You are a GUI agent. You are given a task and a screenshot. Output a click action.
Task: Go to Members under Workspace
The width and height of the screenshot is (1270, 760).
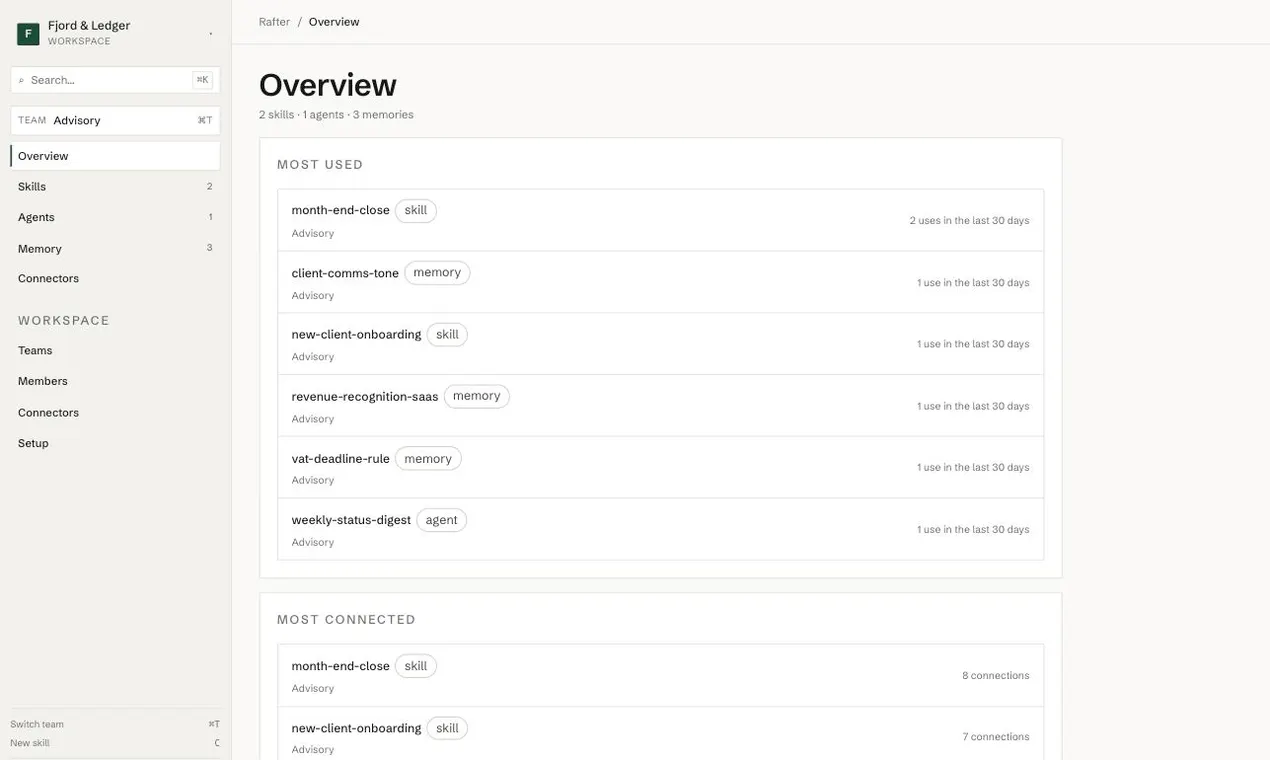pos(115,381)
